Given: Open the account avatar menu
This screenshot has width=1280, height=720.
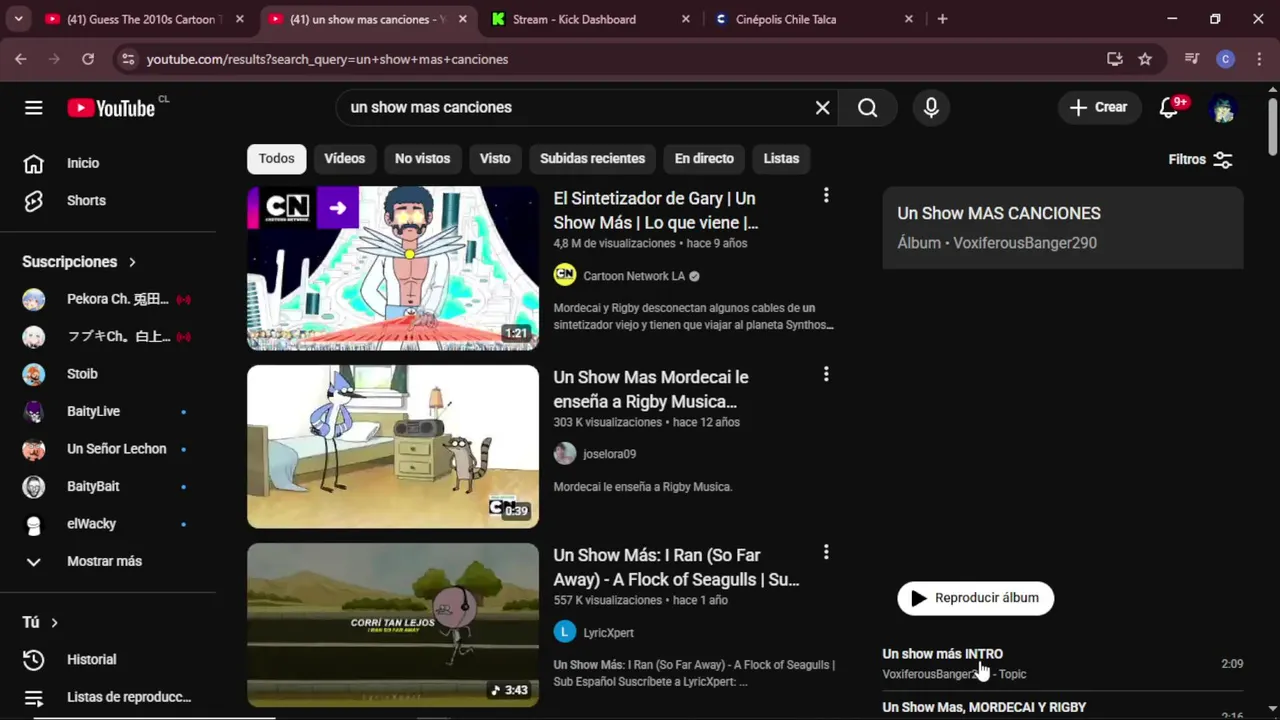Looking at the screenshot, I should (1223, 108).
